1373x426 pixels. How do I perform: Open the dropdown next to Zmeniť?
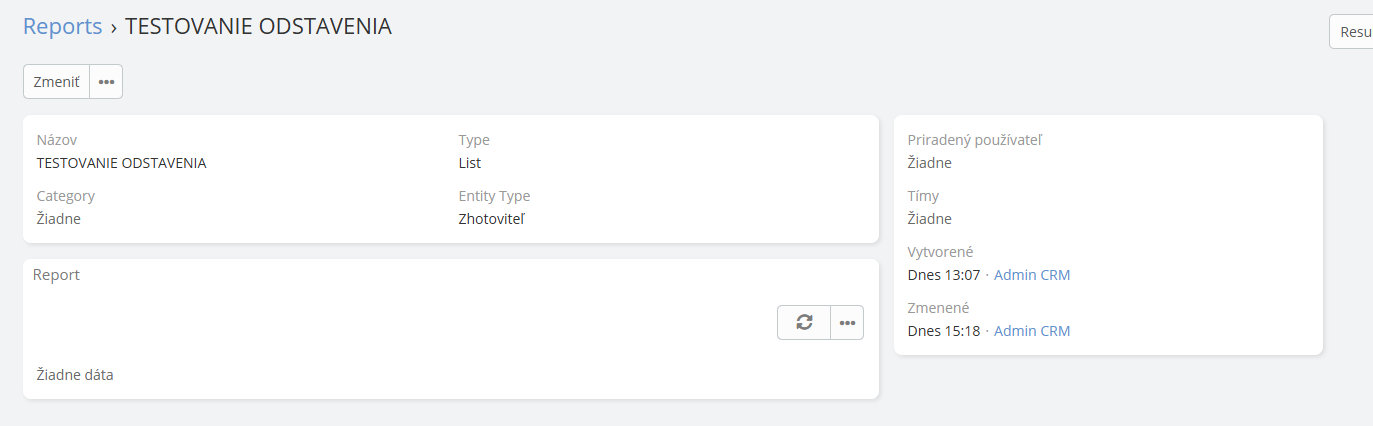tap(106, 82)
